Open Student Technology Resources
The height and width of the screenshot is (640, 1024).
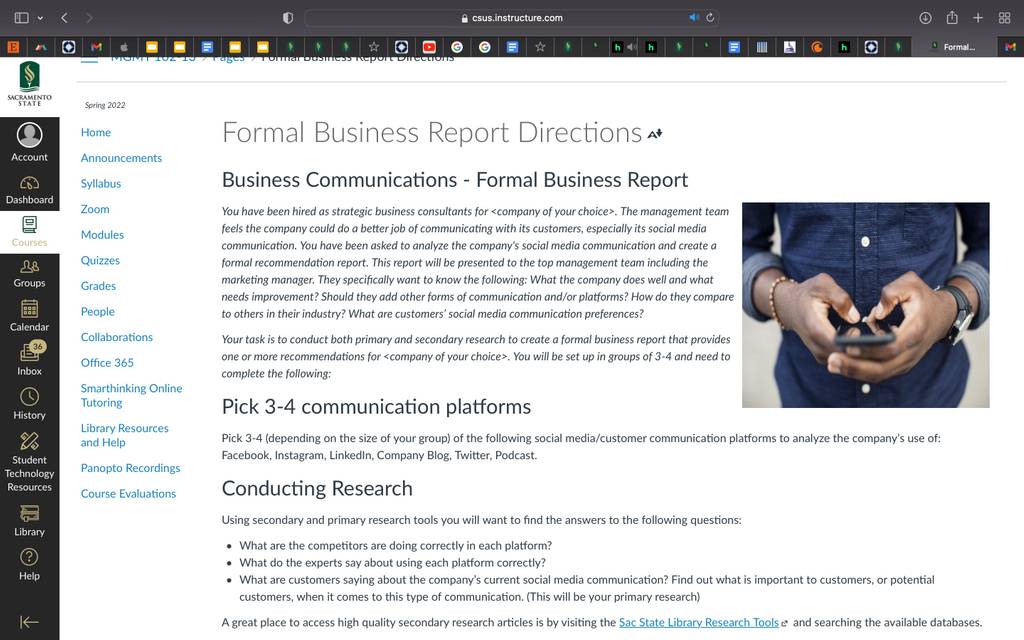coord(29,462)
